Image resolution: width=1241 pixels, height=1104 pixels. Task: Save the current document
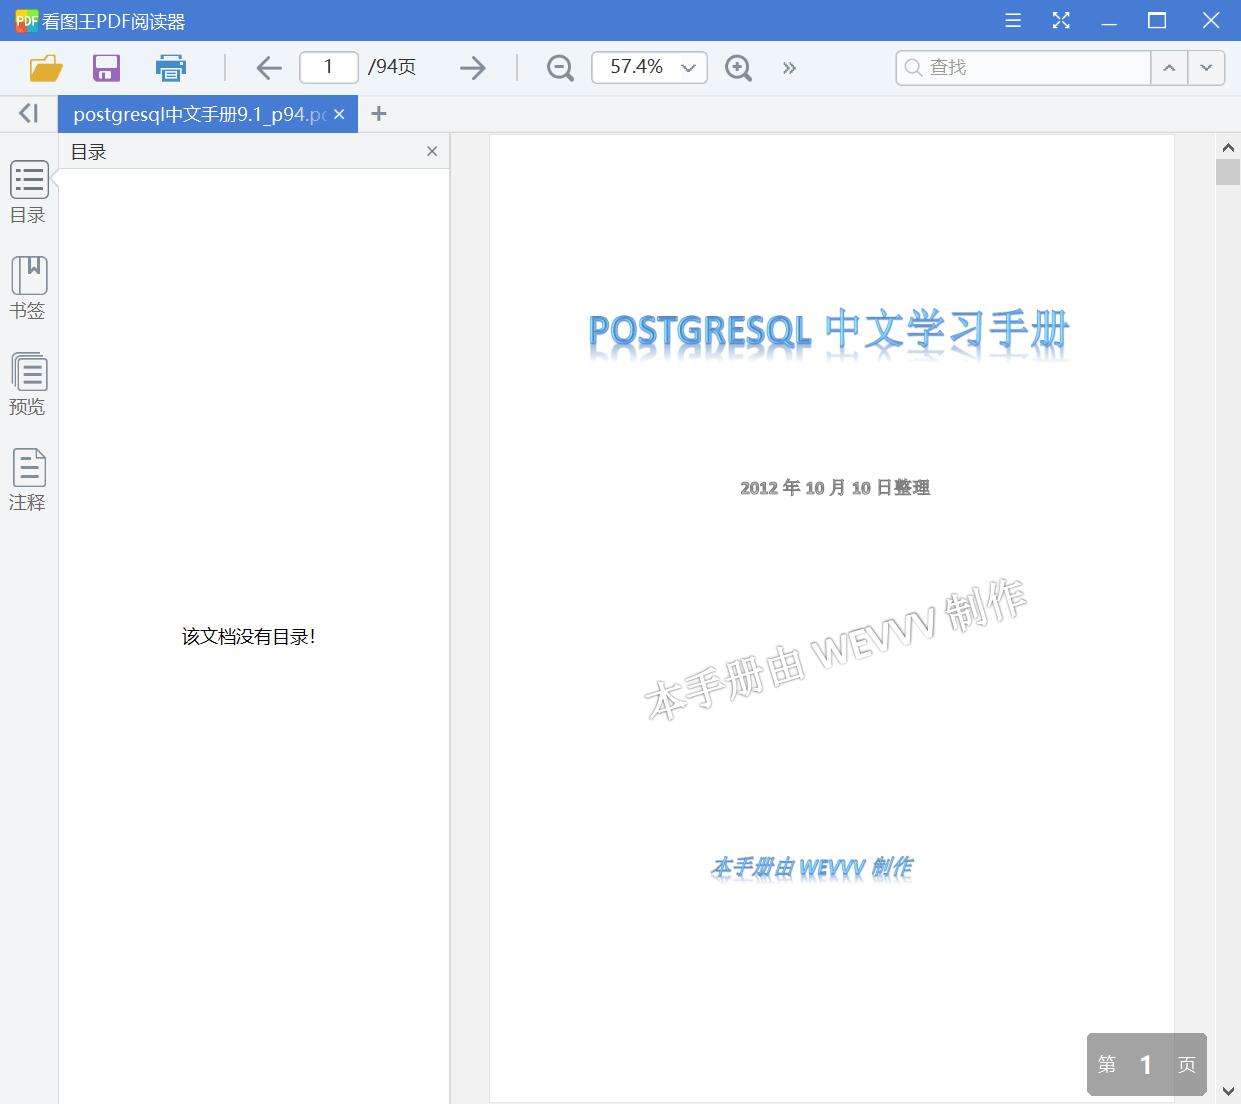(105, 67)
